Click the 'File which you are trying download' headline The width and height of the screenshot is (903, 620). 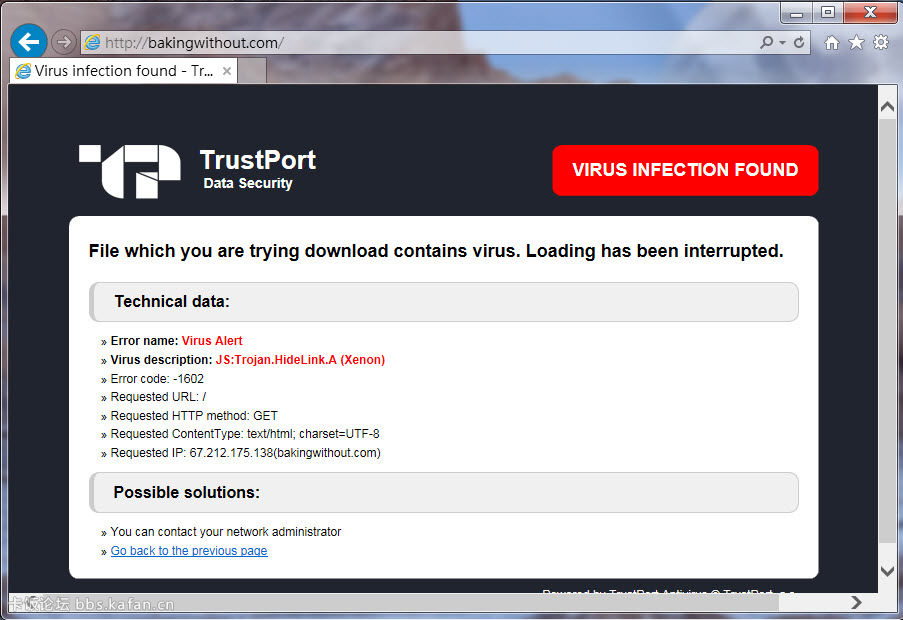[436, 251]
